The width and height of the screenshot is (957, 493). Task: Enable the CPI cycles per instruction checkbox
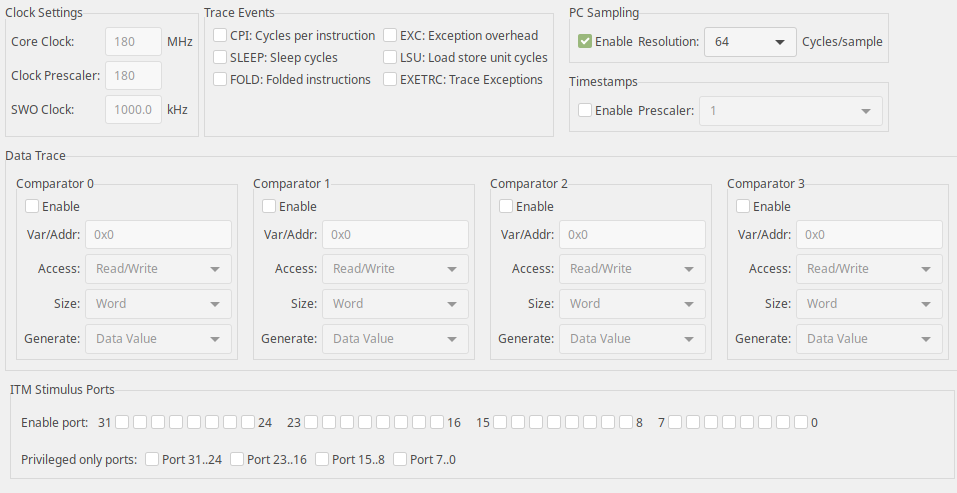[220, 36]
